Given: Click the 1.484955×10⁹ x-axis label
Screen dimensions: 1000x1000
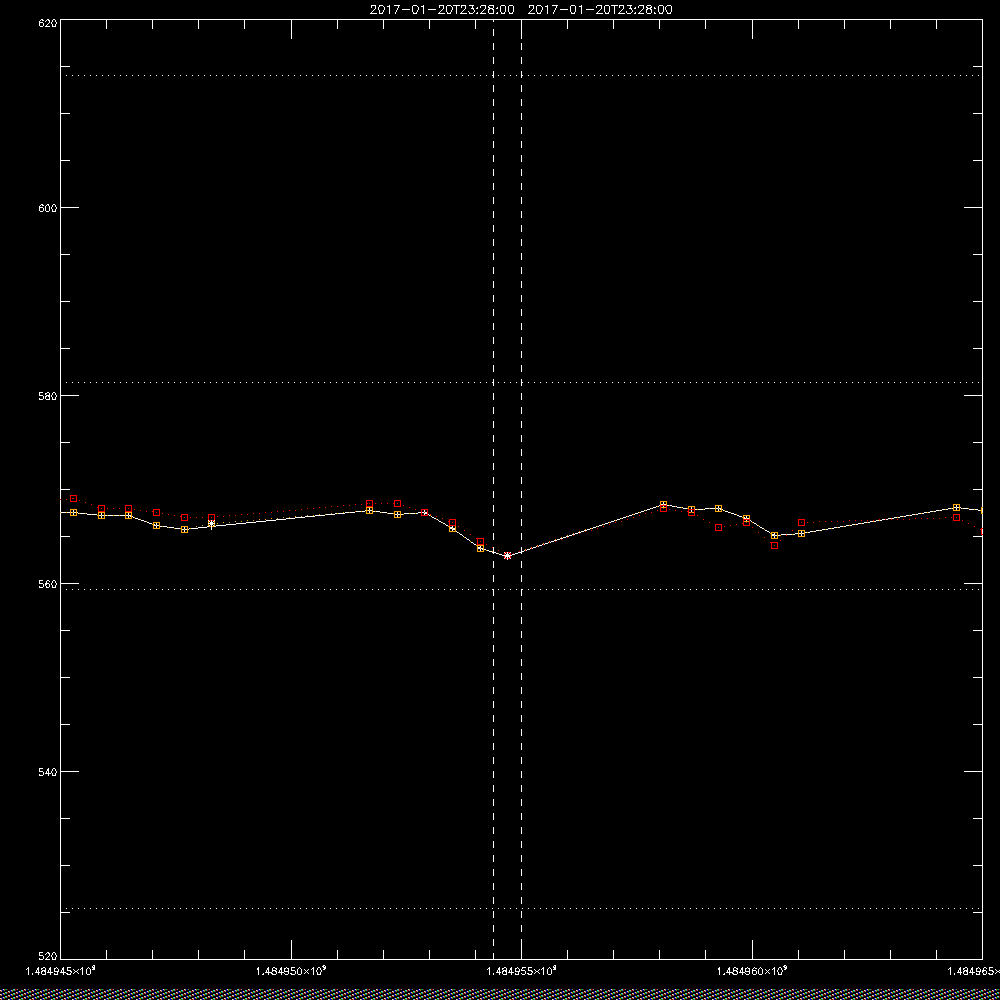Looking at the screenshot, I should click(522, 971).
